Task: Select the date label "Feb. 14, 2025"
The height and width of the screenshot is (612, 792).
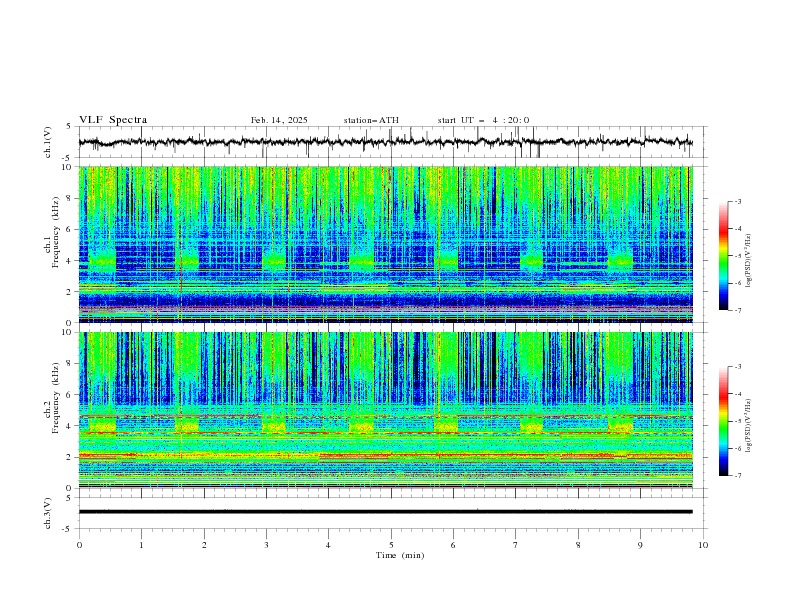Action: click(279, 120)
